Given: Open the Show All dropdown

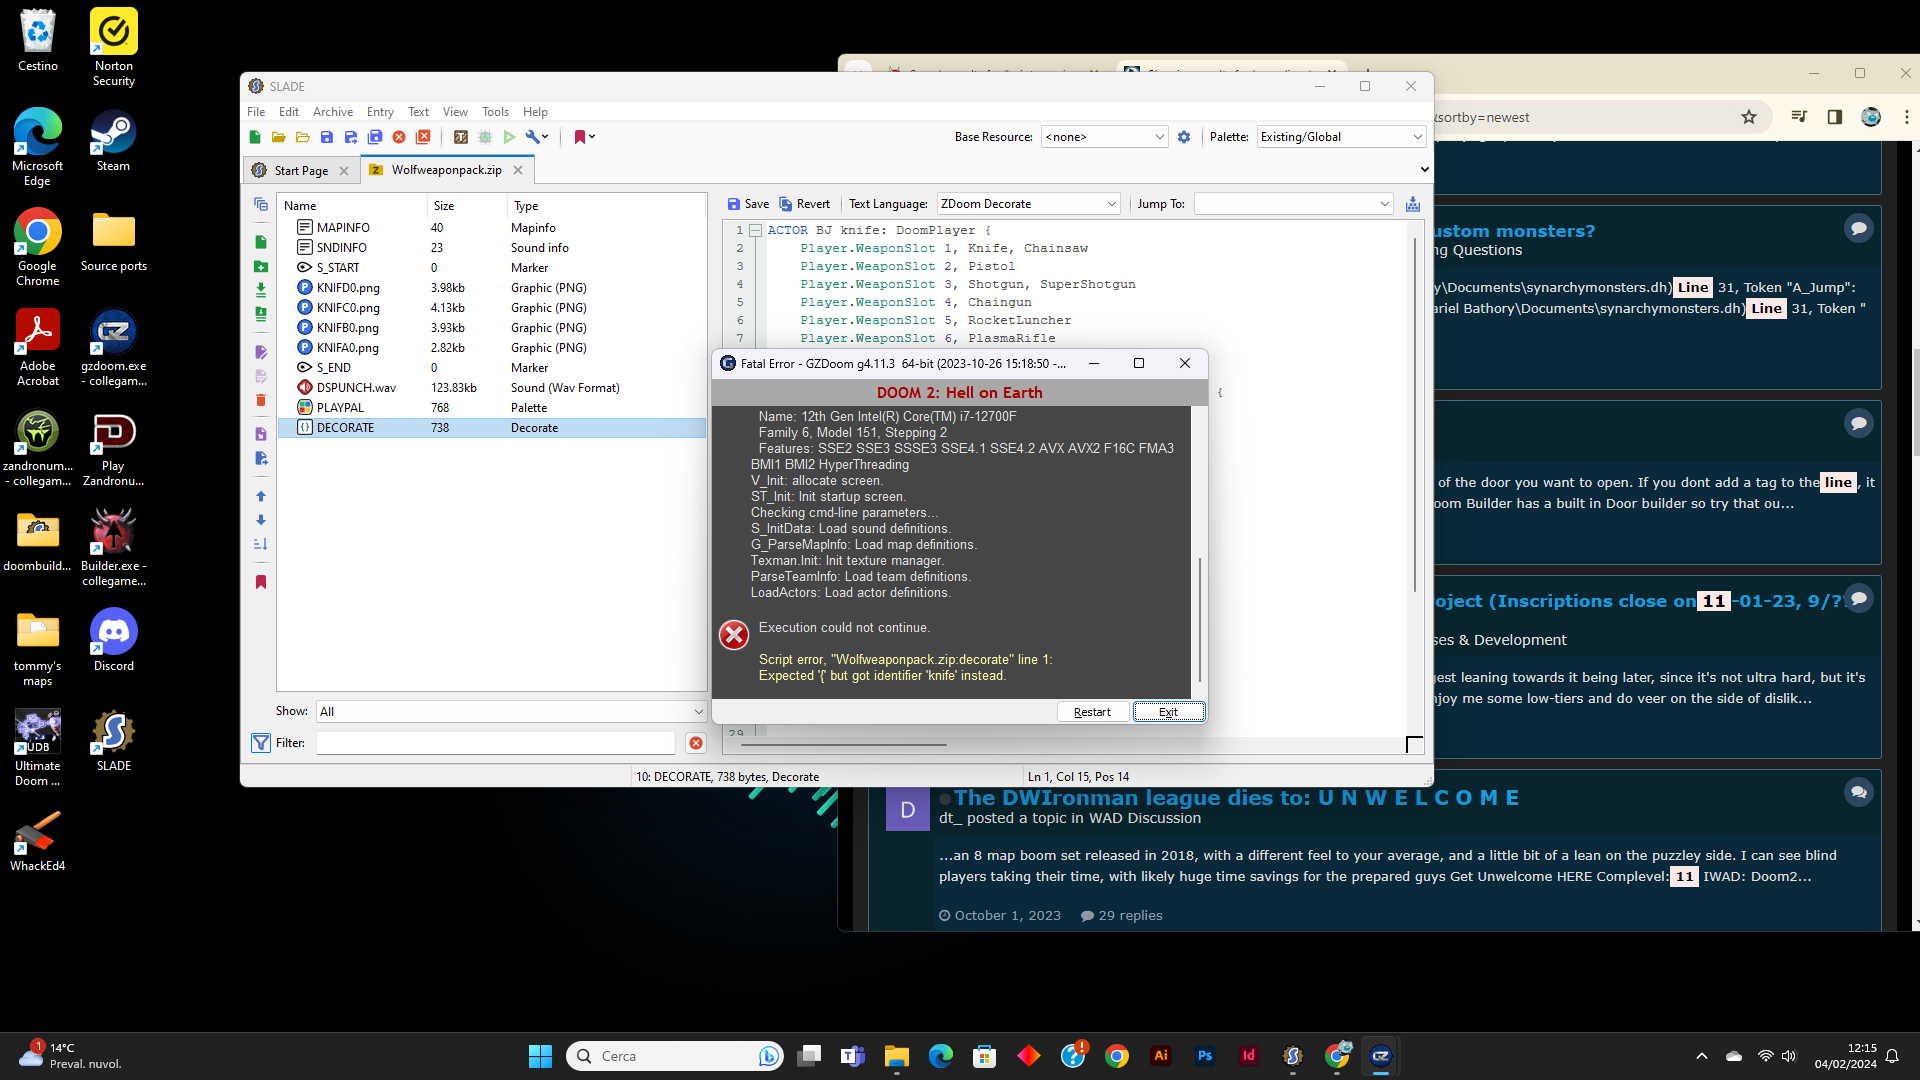Looking at the screenshot, I should click(511, 712).
